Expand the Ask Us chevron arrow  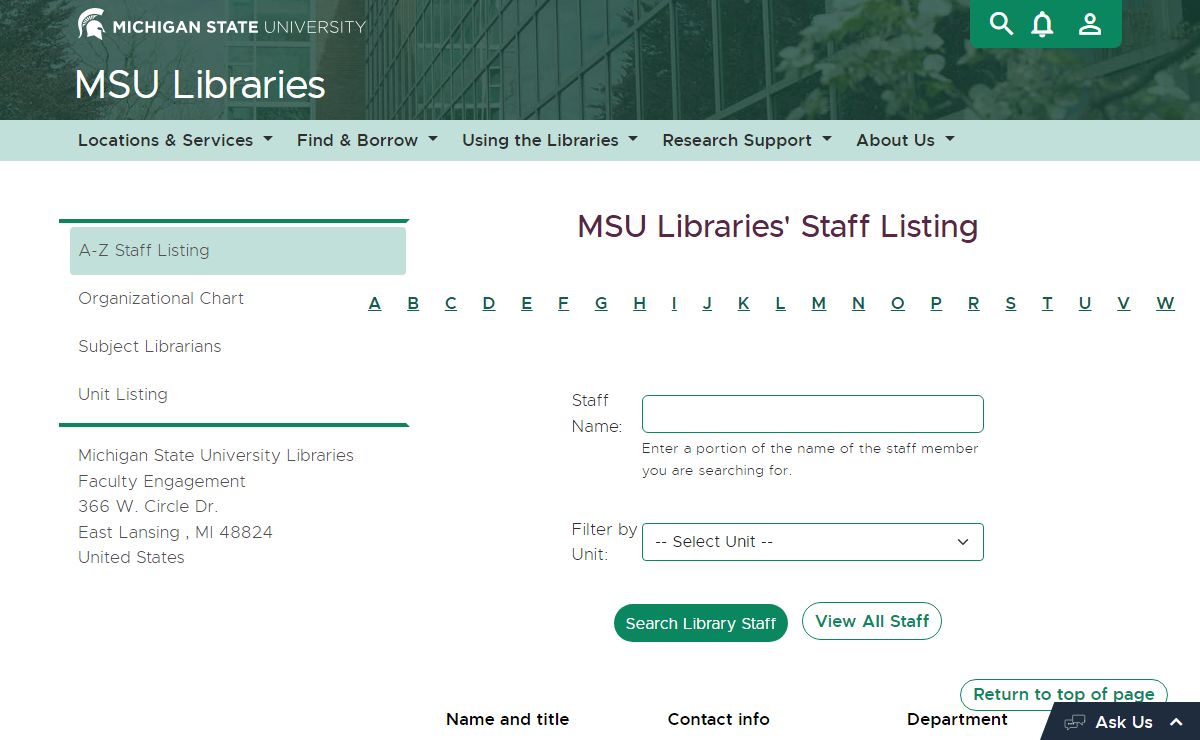pyautogui.click(x=1176, y=722)
